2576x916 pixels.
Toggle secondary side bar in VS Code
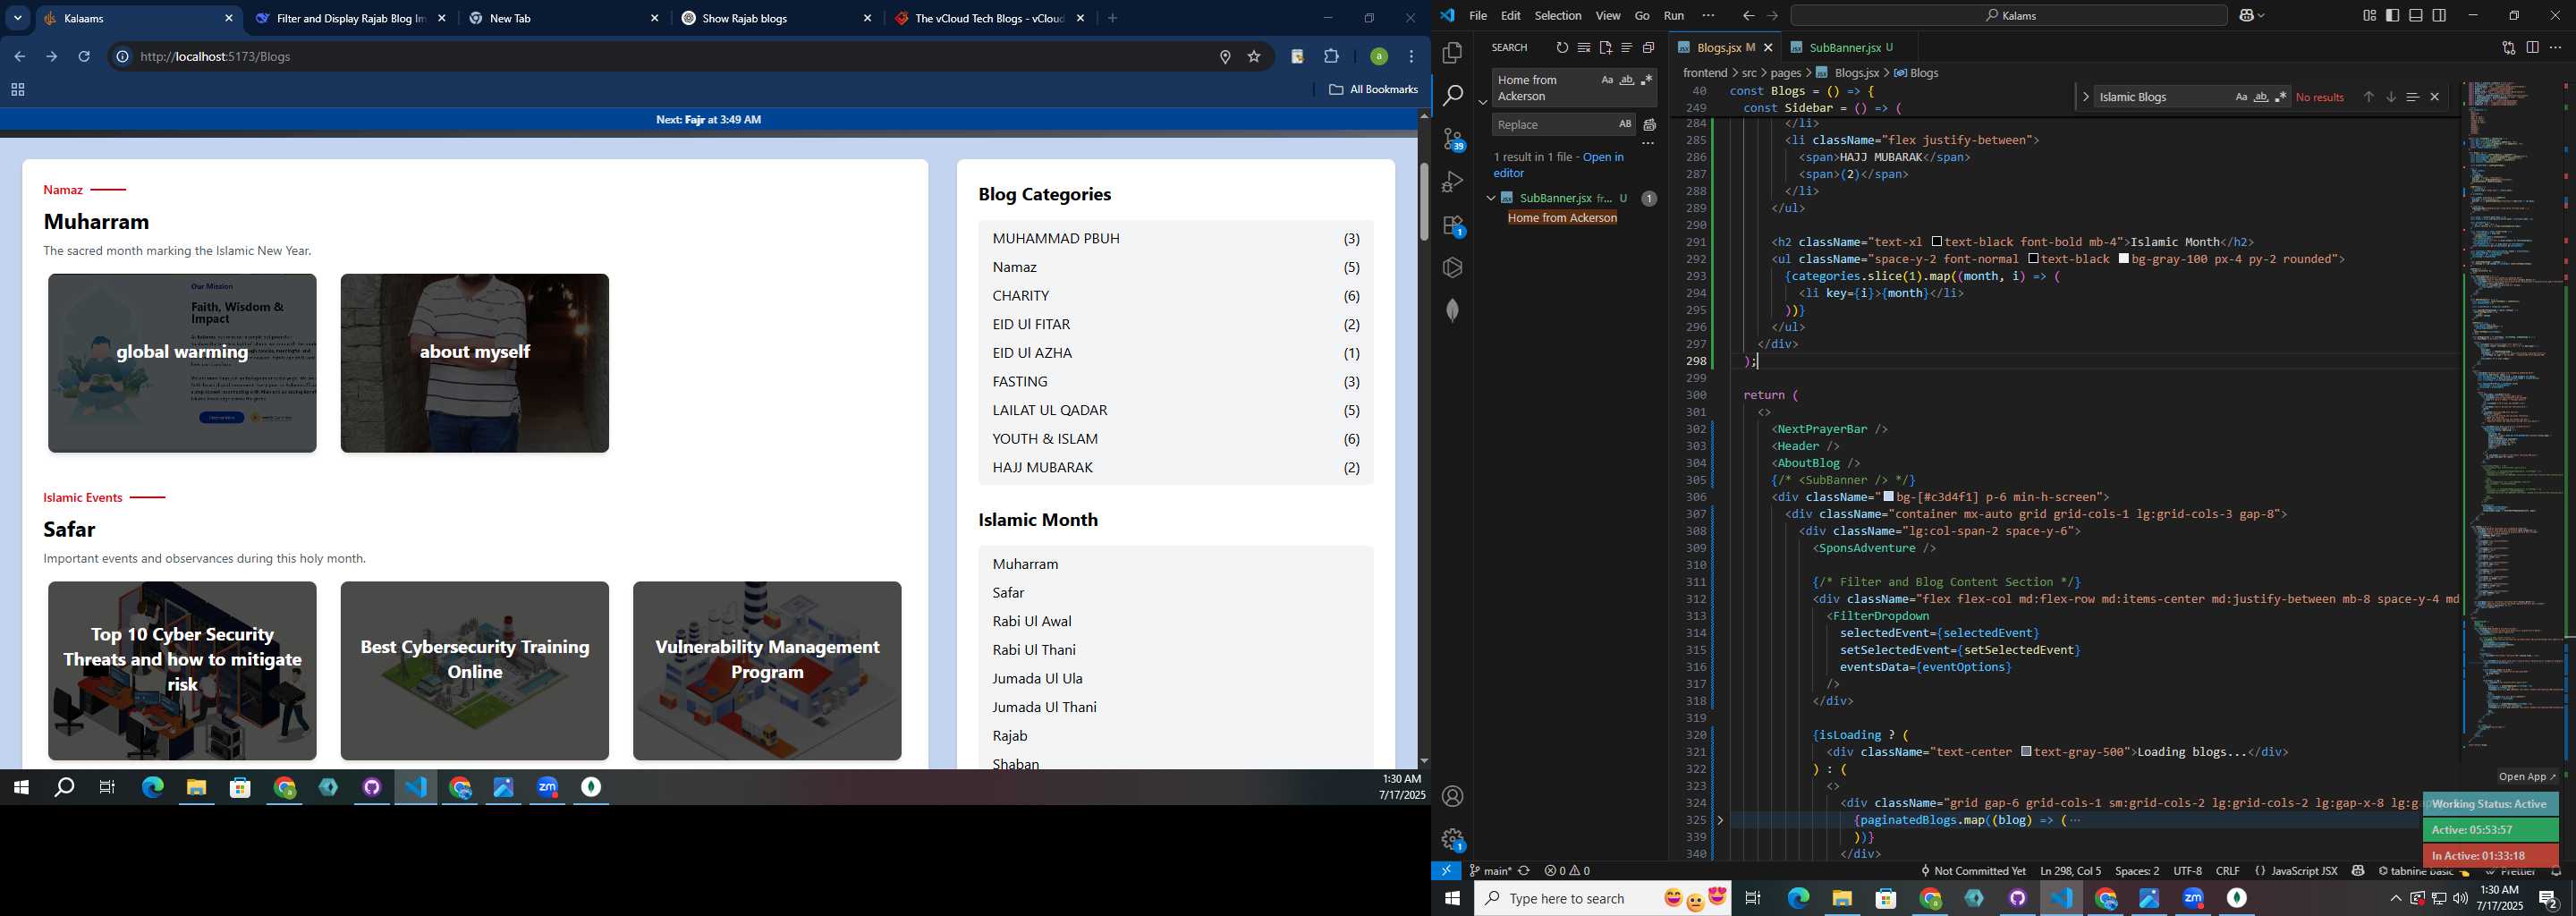point(2439,15)
